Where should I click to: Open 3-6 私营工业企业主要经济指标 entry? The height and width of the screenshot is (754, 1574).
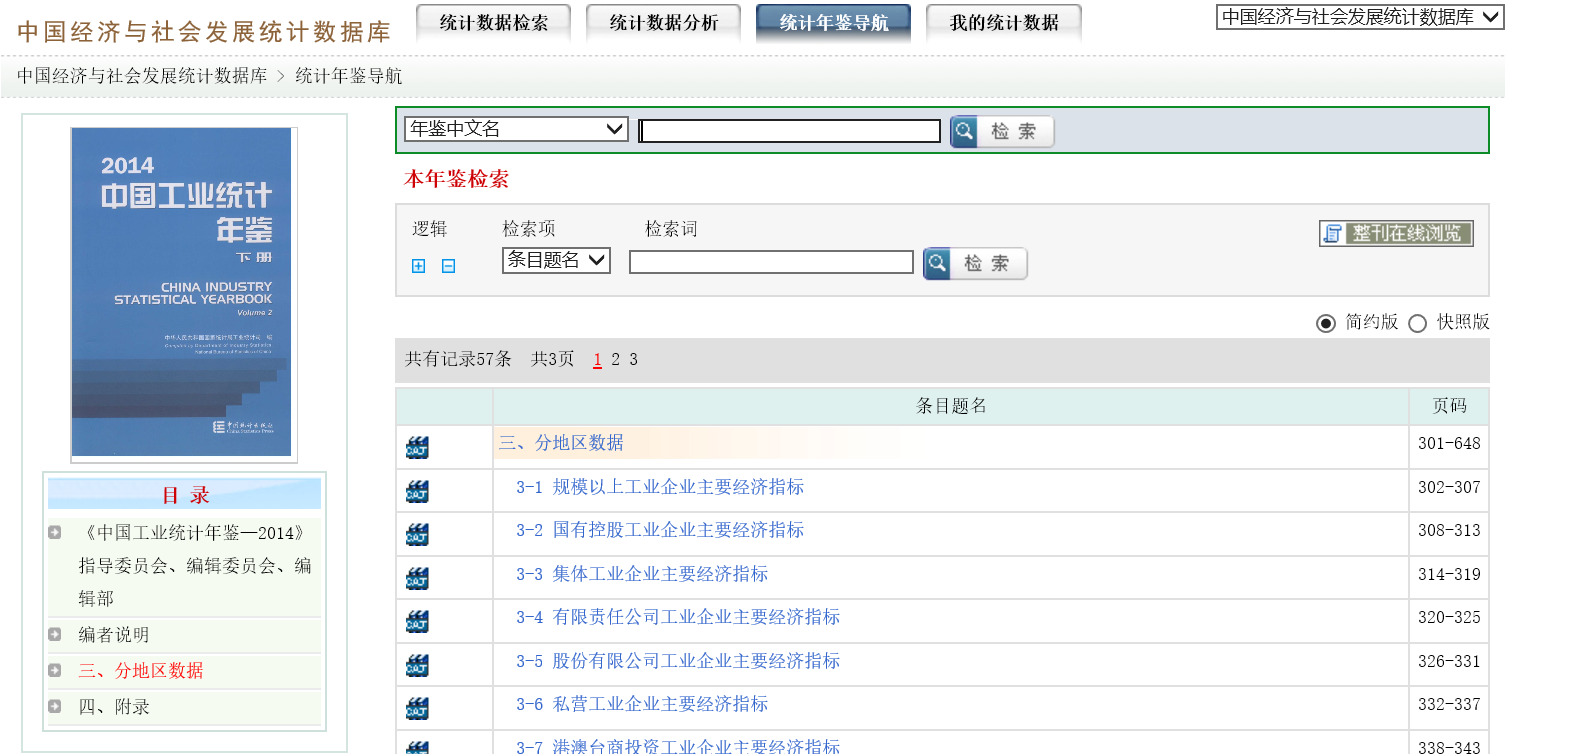pos(642,704)
